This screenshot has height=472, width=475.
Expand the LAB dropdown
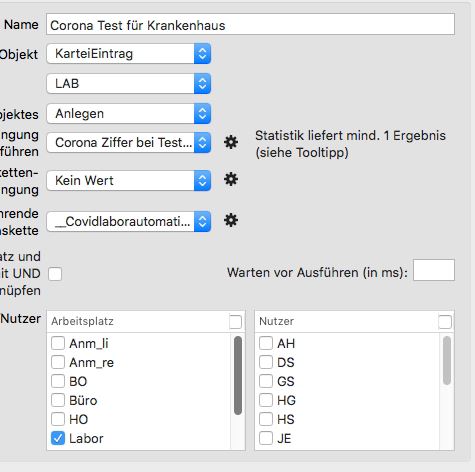tap(129, 83)
